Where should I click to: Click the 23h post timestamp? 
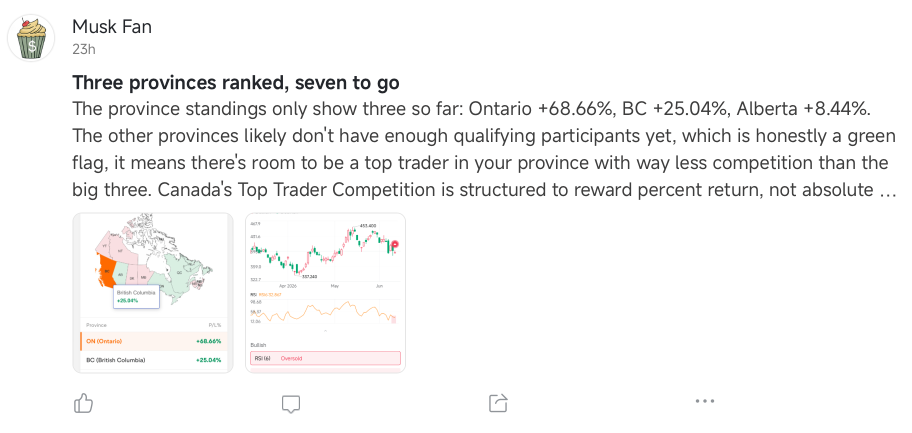coord(84,49)
